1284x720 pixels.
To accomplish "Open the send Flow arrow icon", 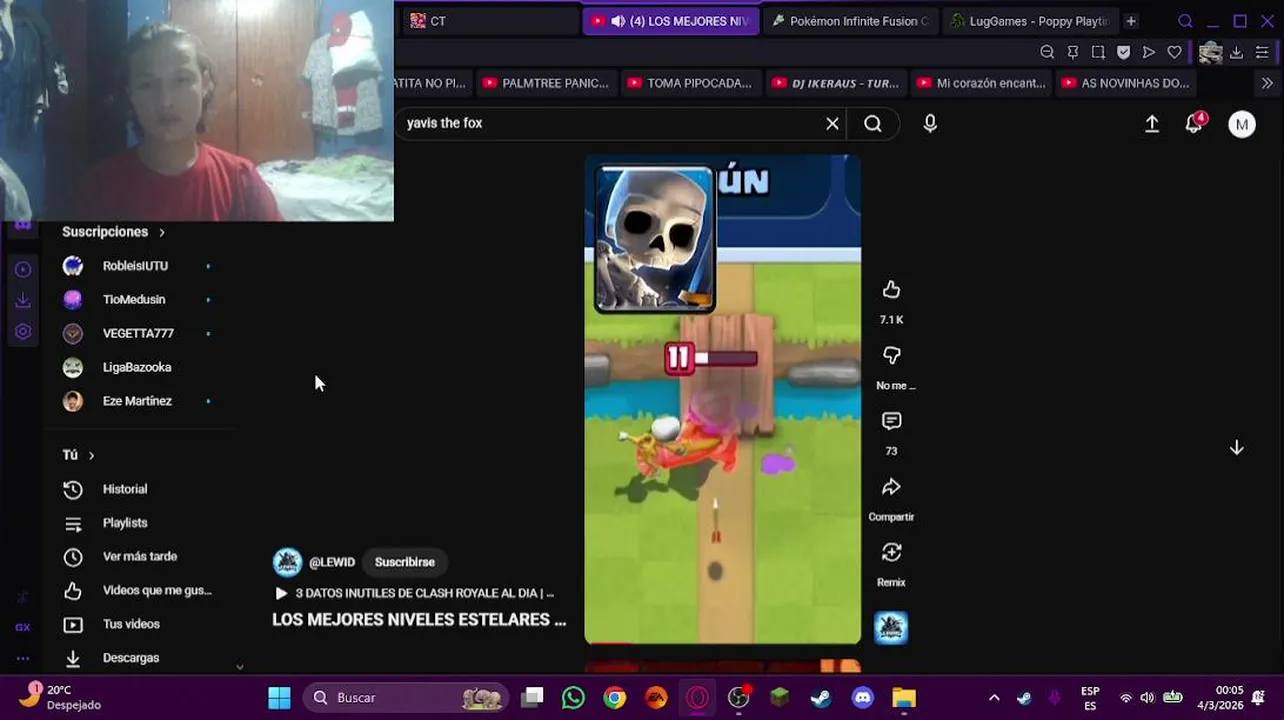I will (1149, 52).
